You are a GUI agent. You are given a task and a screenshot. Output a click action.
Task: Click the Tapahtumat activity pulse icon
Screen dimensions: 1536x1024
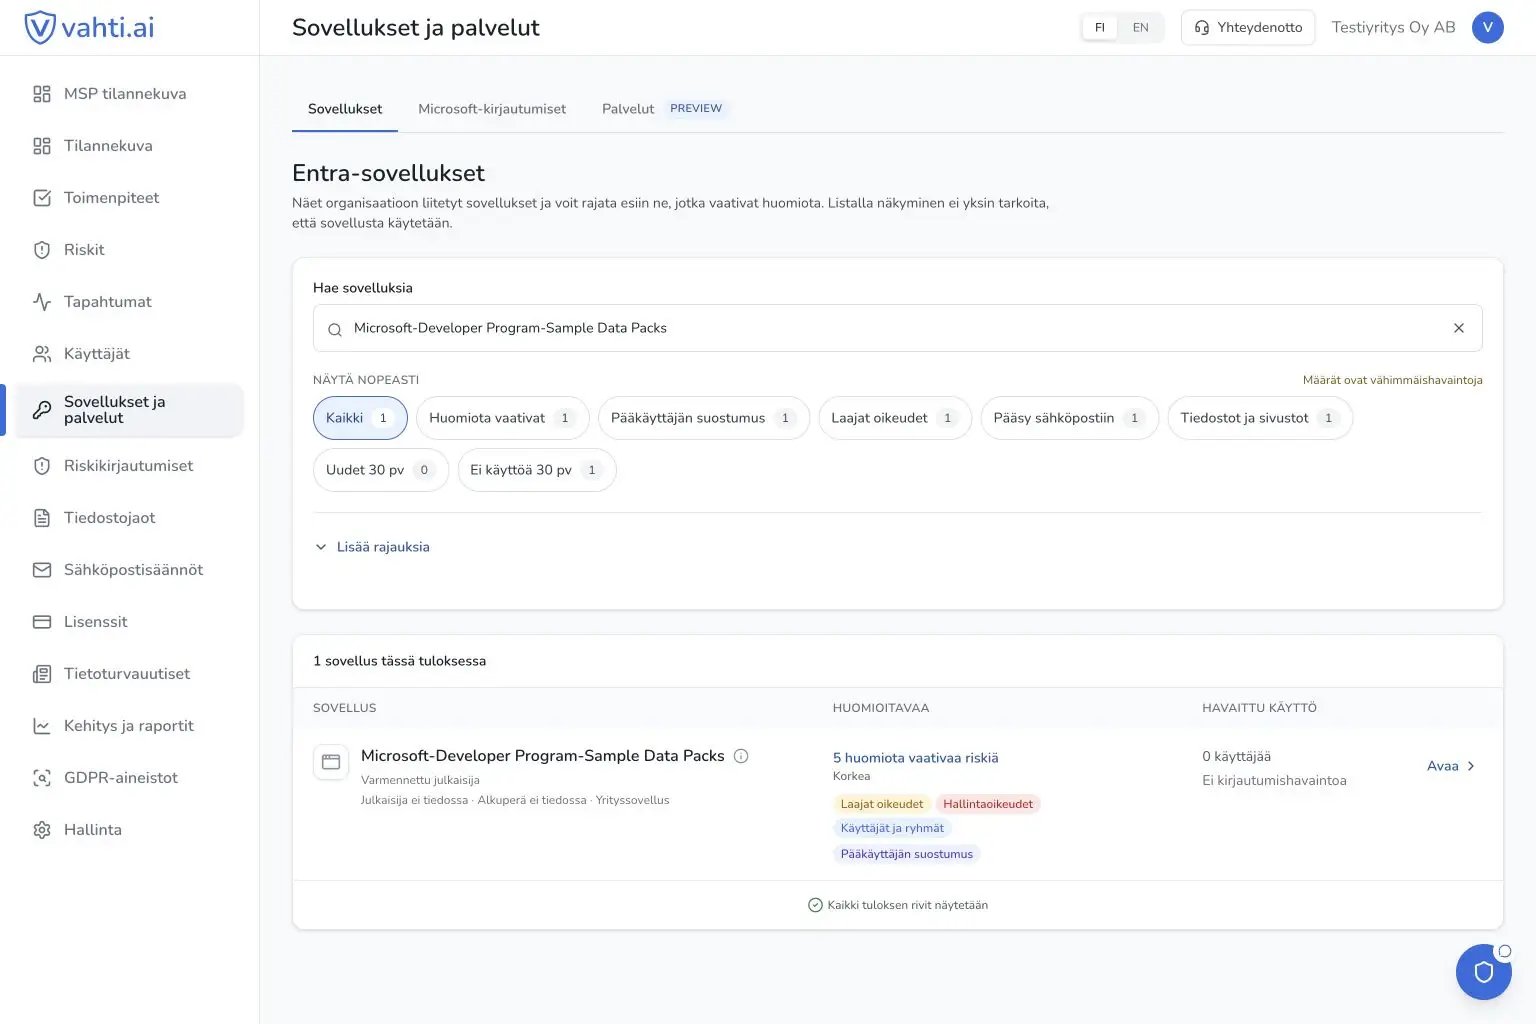[42, 302]
